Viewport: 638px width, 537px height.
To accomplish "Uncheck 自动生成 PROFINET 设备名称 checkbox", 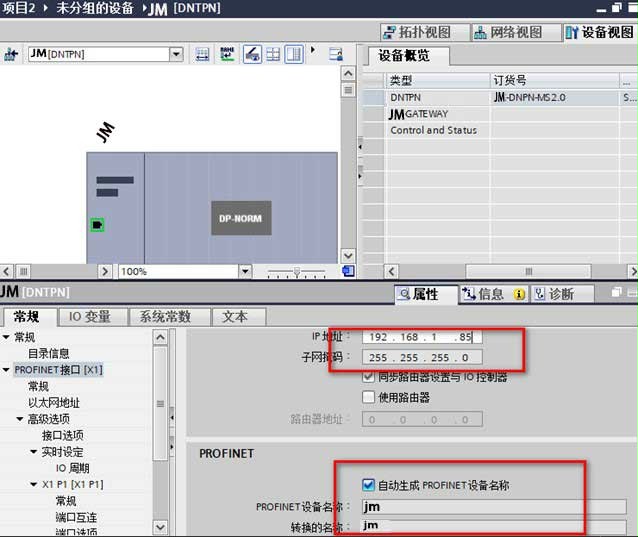I will click(369, 485).
